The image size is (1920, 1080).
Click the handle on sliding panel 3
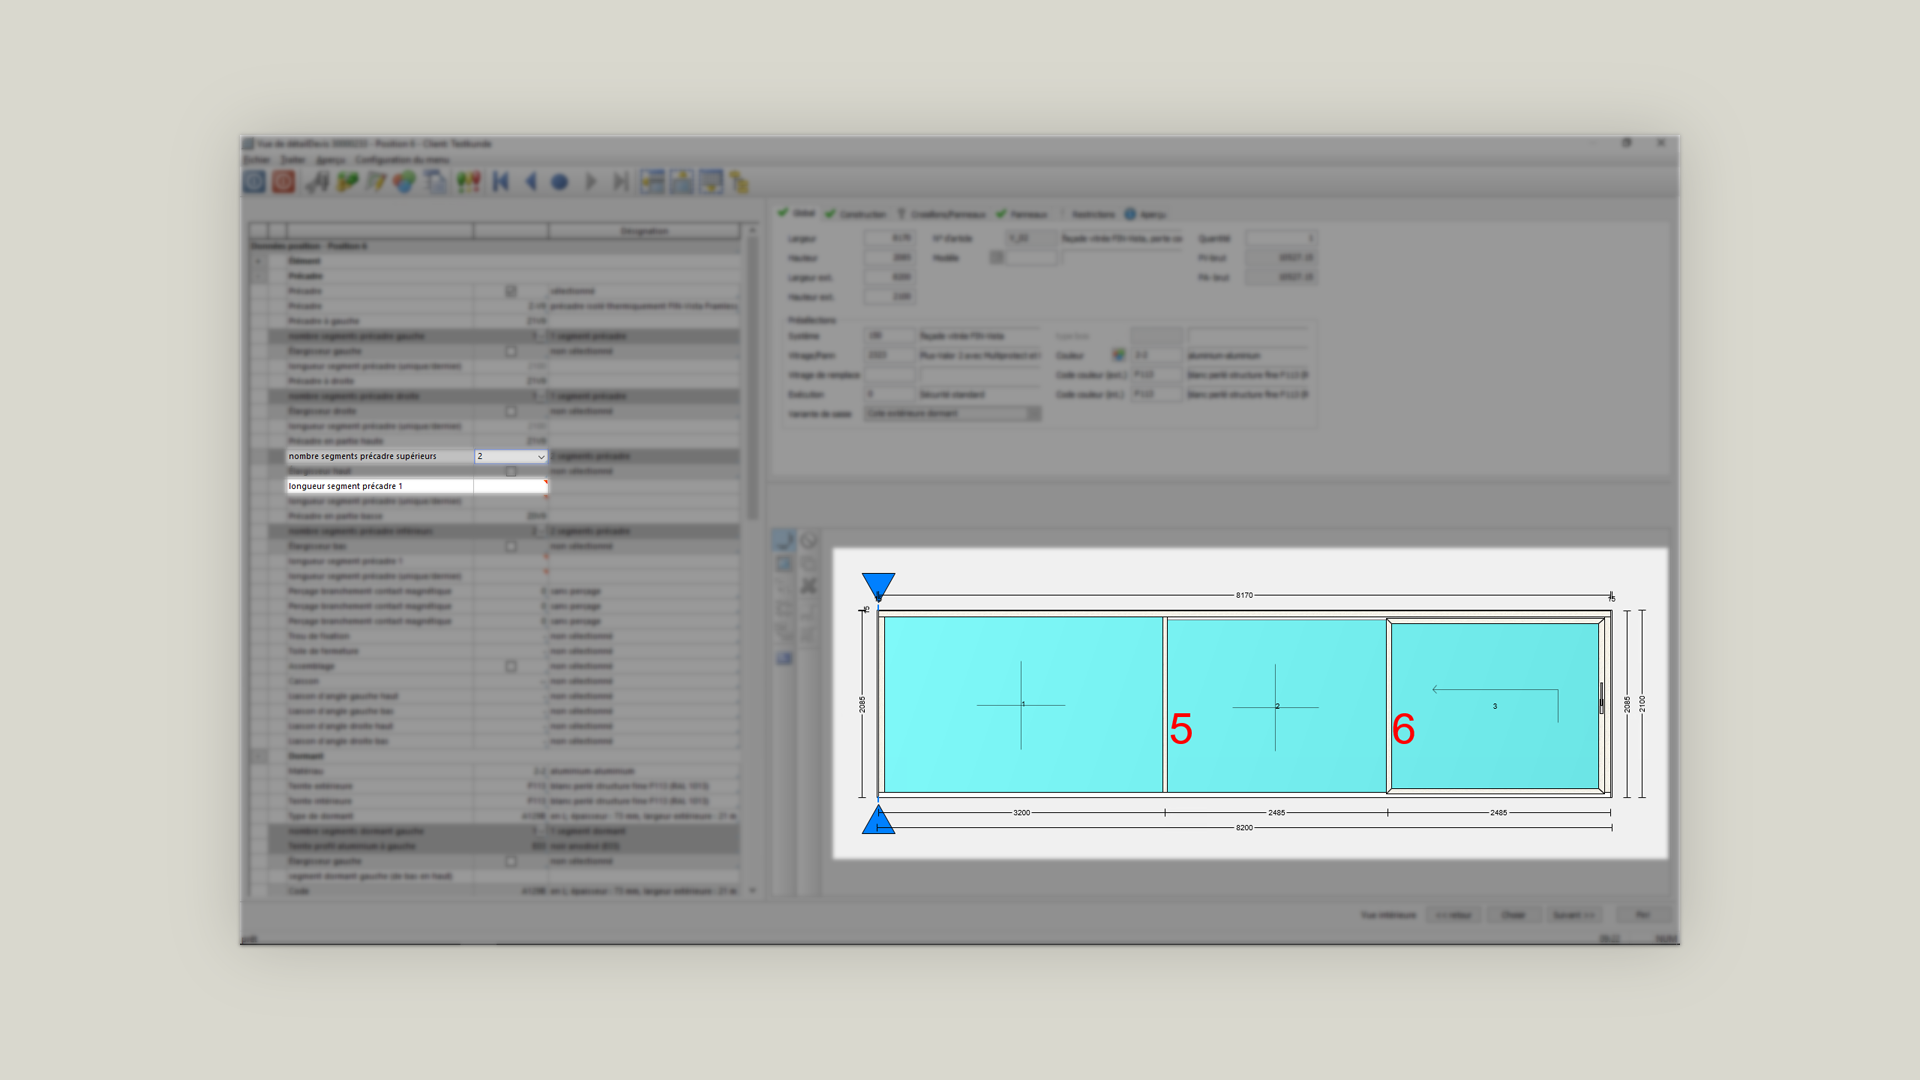(1601, 698)
